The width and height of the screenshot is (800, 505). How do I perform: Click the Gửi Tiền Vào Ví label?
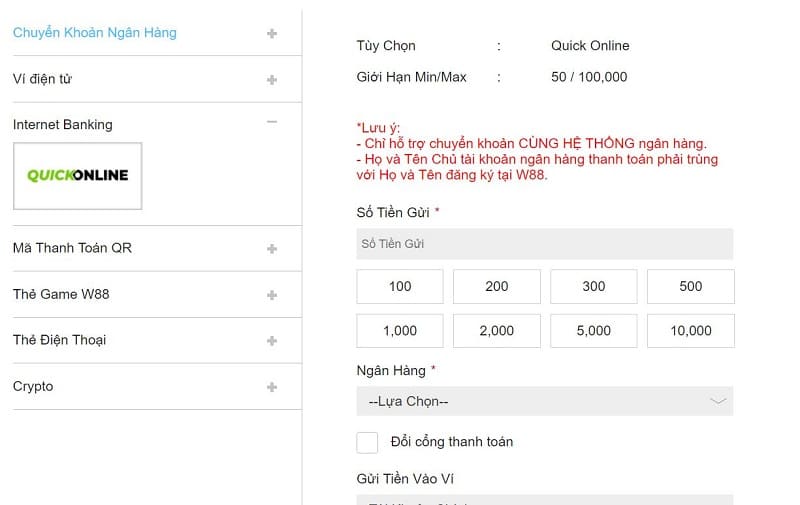(x=405, y=478)
